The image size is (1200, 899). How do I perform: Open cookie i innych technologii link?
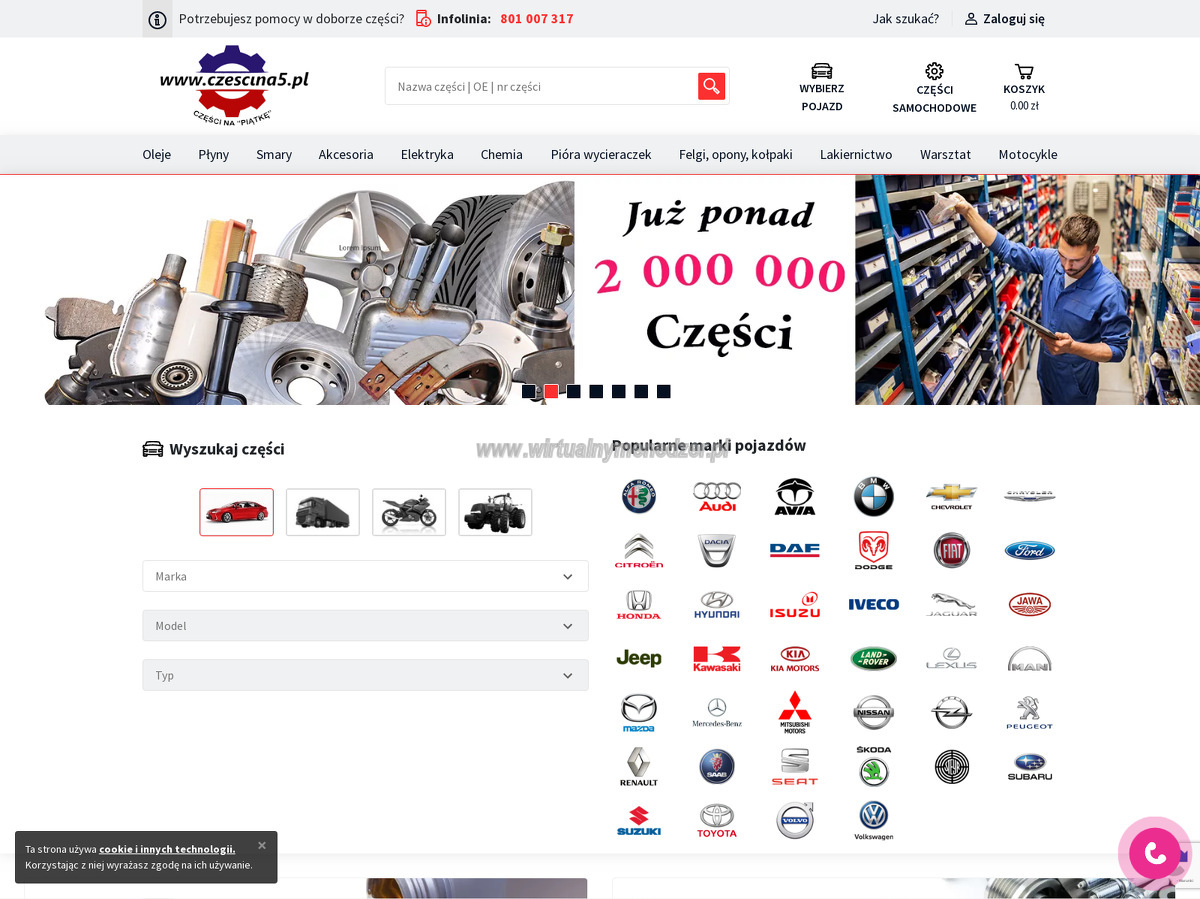tap(167, 849)
